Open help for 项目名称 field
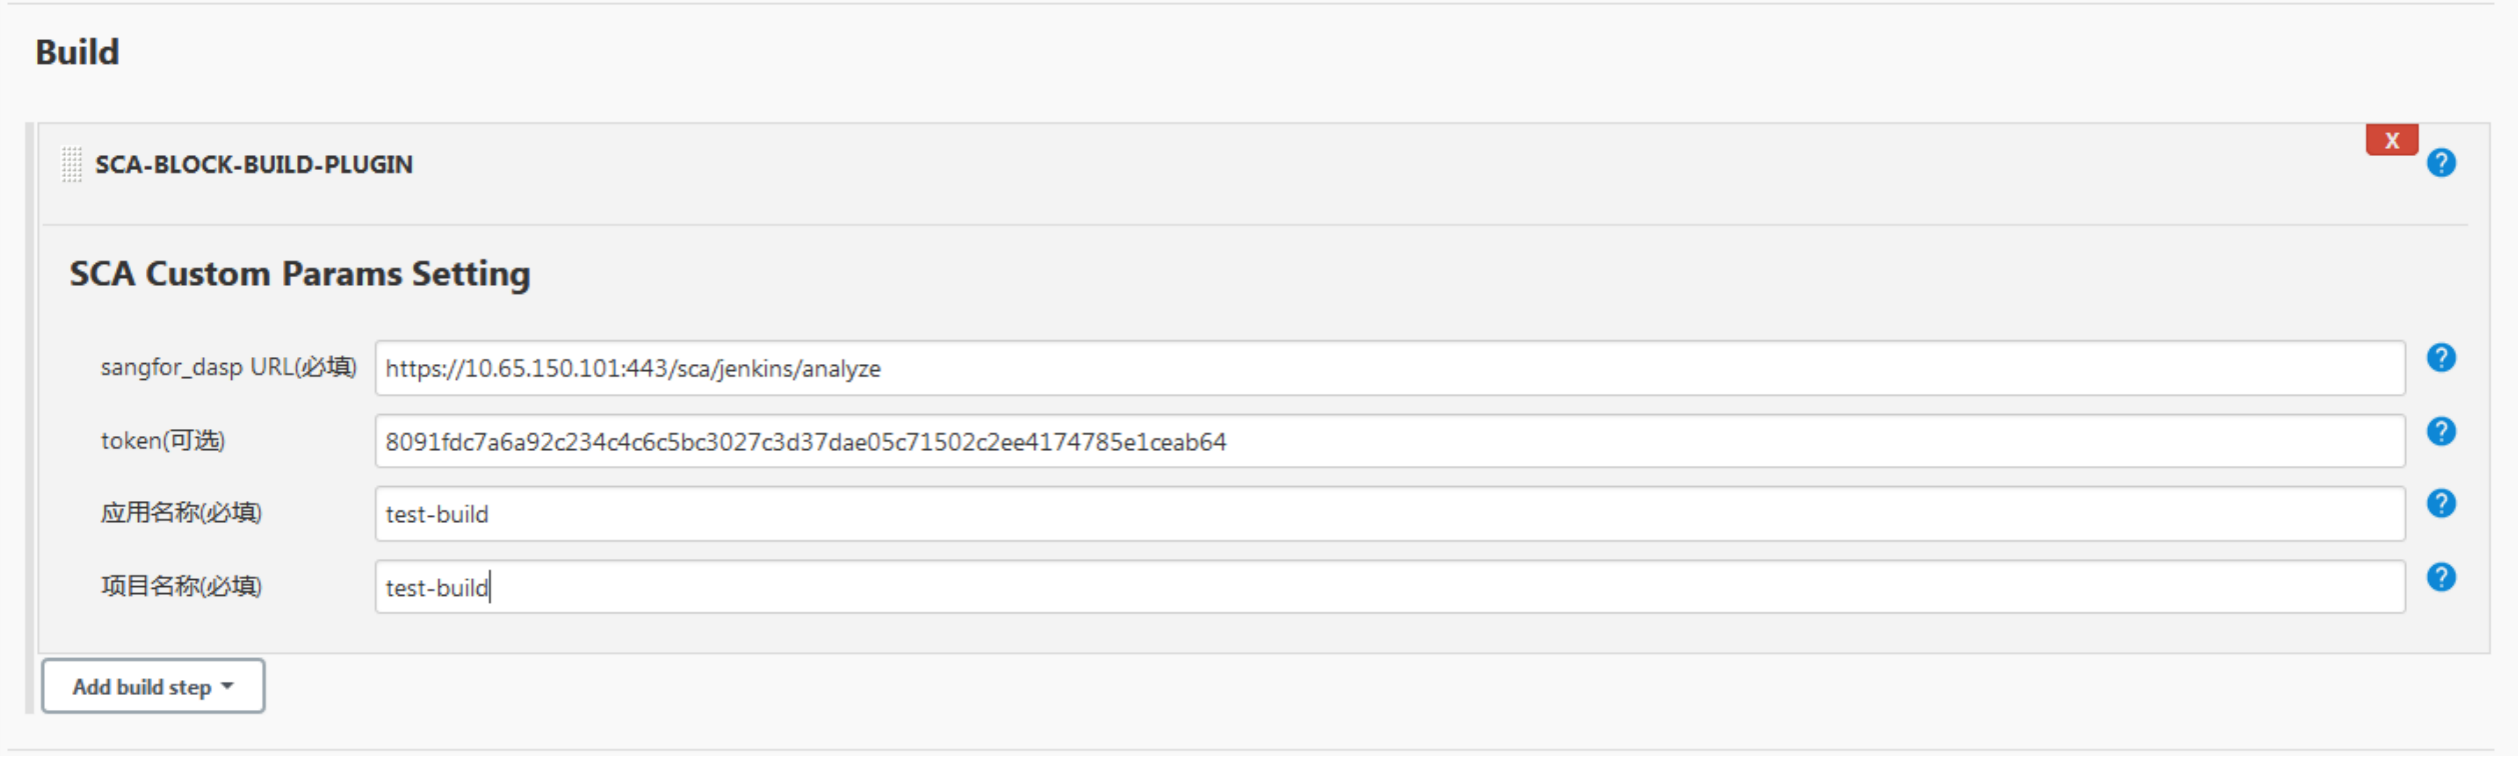This screenshot has height=758, width=2518. tap(2441, 578)
